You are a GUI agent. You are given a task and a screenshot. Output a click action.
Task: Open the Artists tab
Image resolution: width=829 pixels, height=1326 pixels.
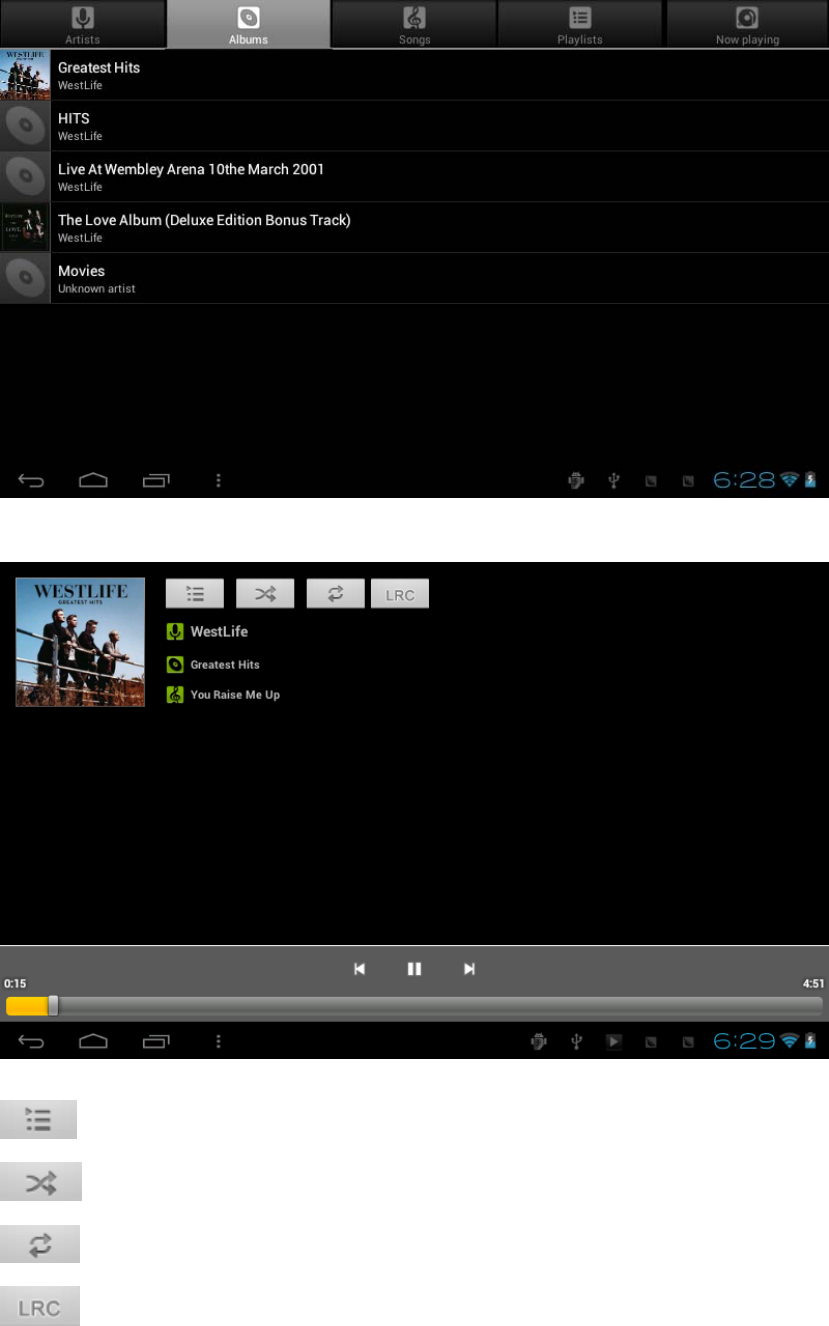[82, 24]
